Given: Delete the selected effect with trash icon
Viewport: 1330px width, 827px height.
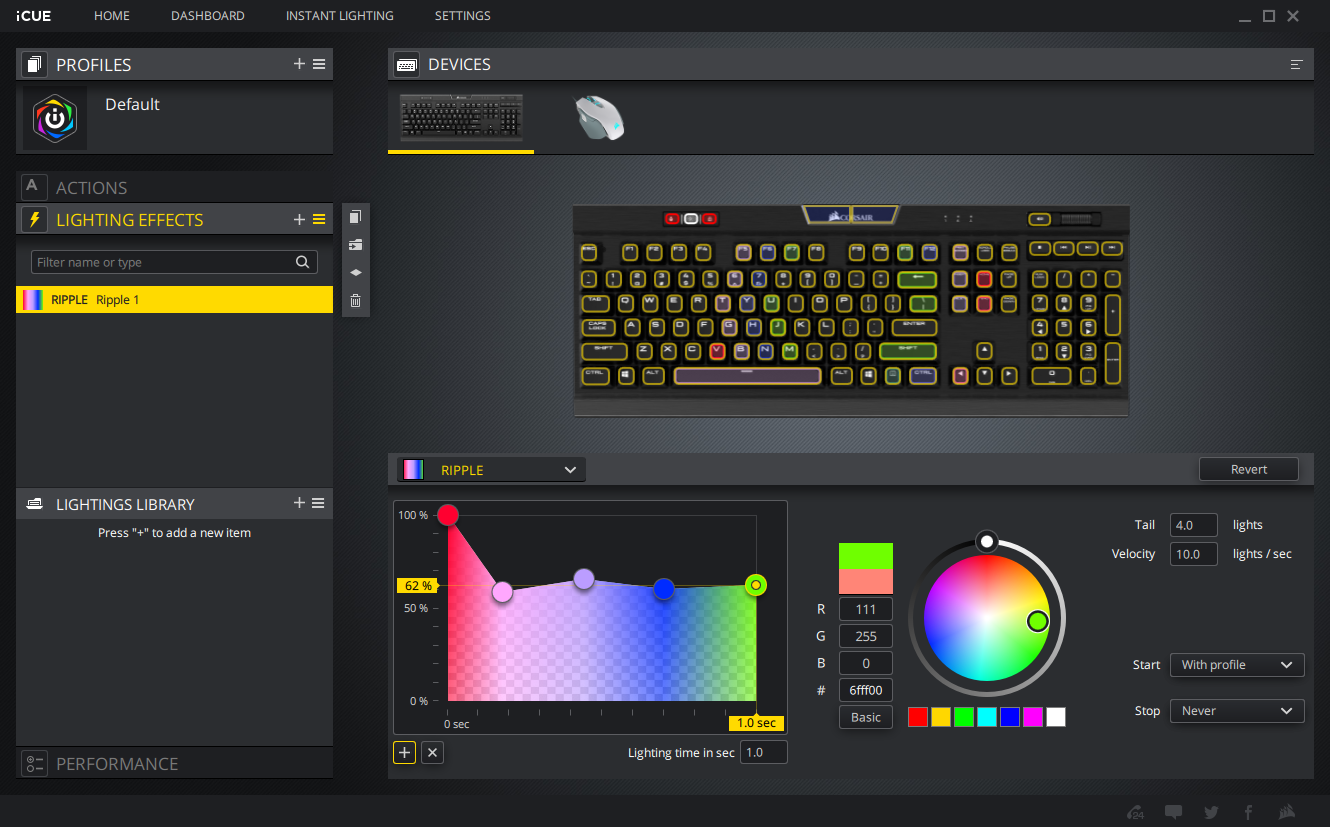Looking at the screenshot, I should pyautogui.click(x=355, y=300).
